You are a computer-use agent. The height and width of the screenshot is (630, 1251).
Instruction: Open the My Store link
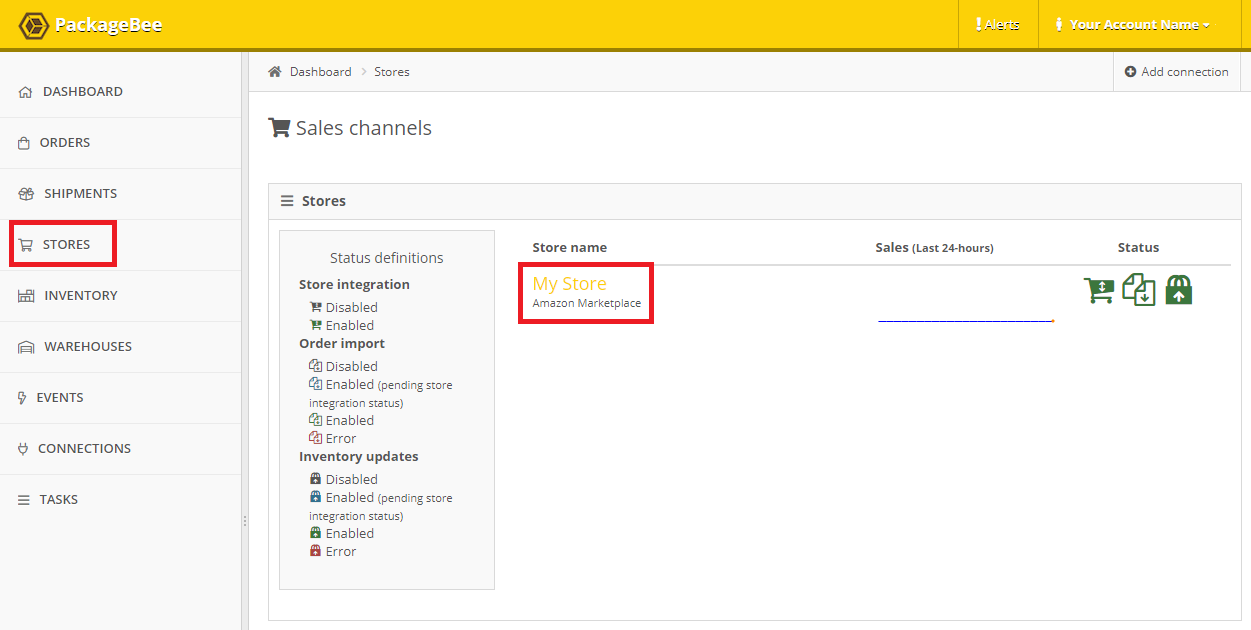tap(569, 284)
